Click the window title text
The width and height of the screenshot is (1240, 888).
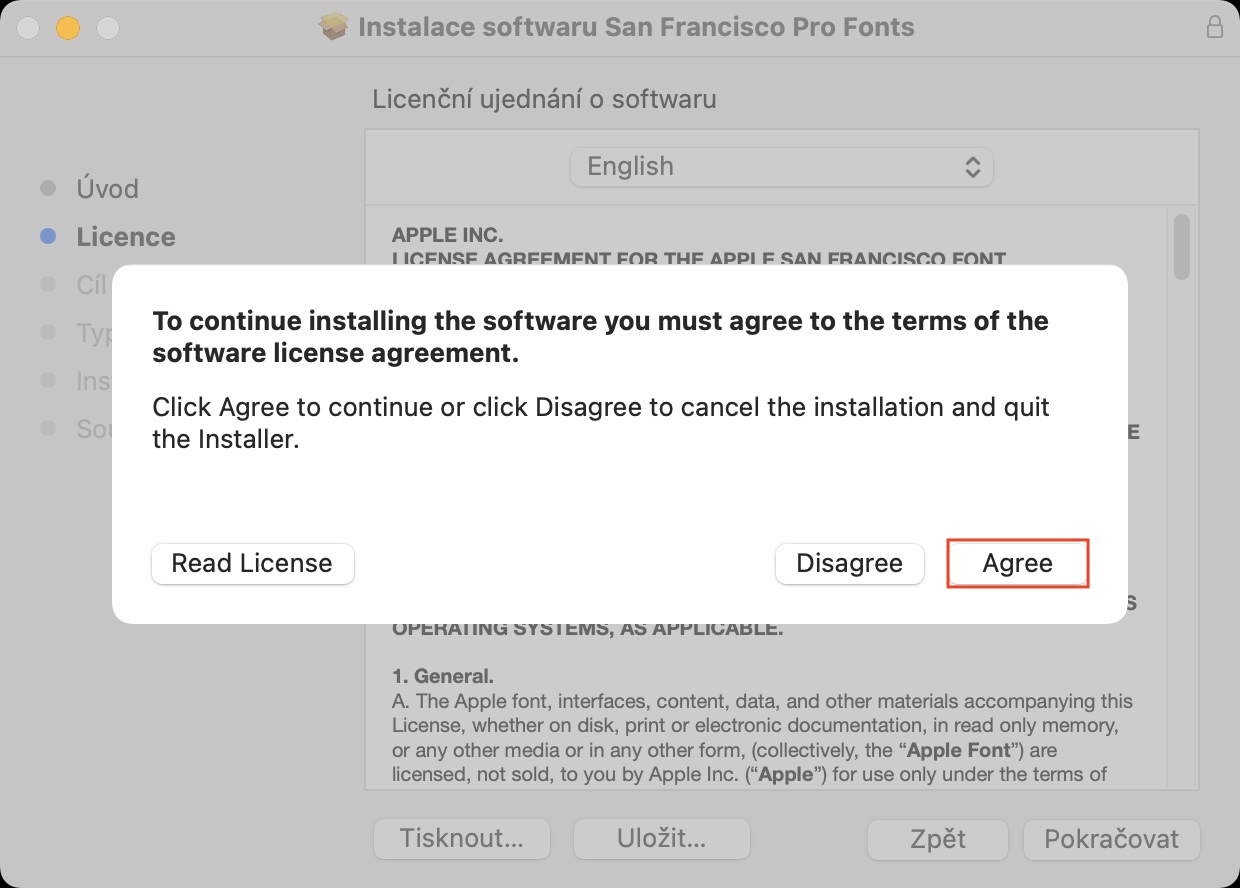(x=636, y=27)
